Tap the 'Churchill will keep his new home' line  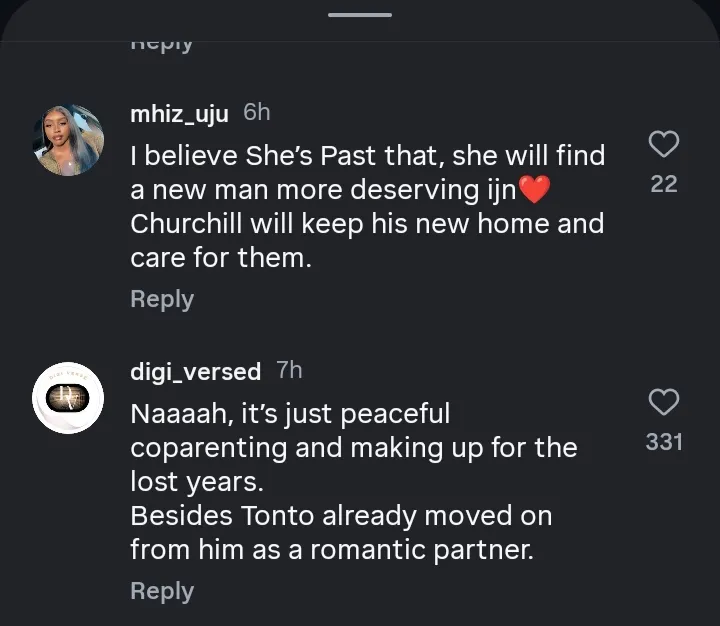click(x=367, y=223)
